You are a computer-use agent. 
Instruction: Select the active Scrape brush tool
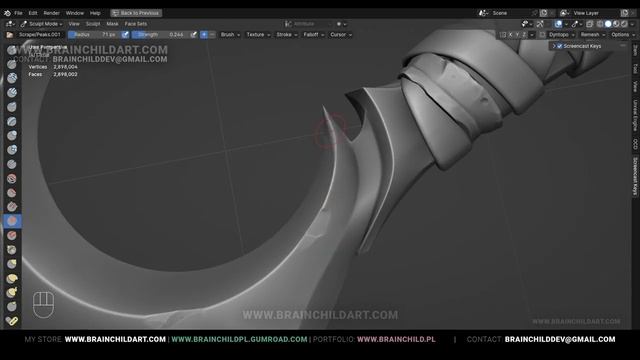point(12,221)
